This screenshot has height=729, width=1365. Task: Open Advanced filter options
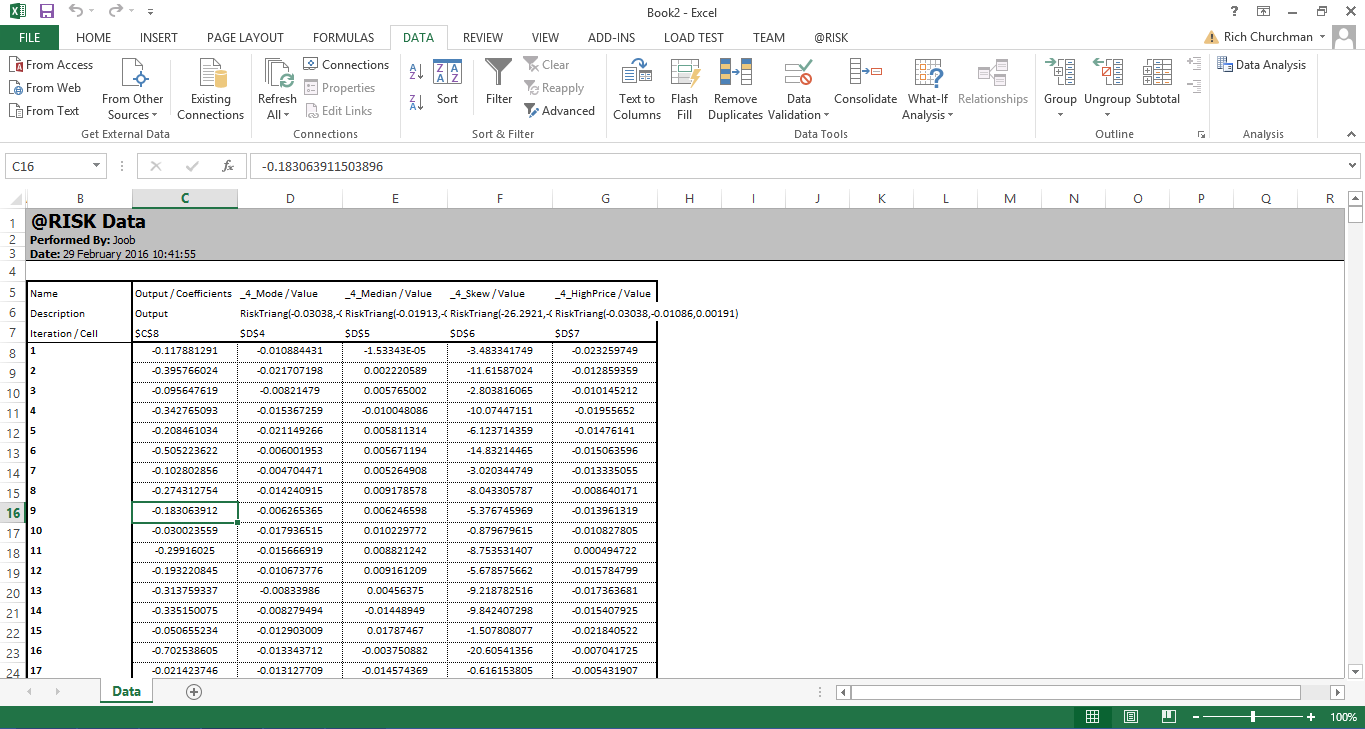pos(559,111)
